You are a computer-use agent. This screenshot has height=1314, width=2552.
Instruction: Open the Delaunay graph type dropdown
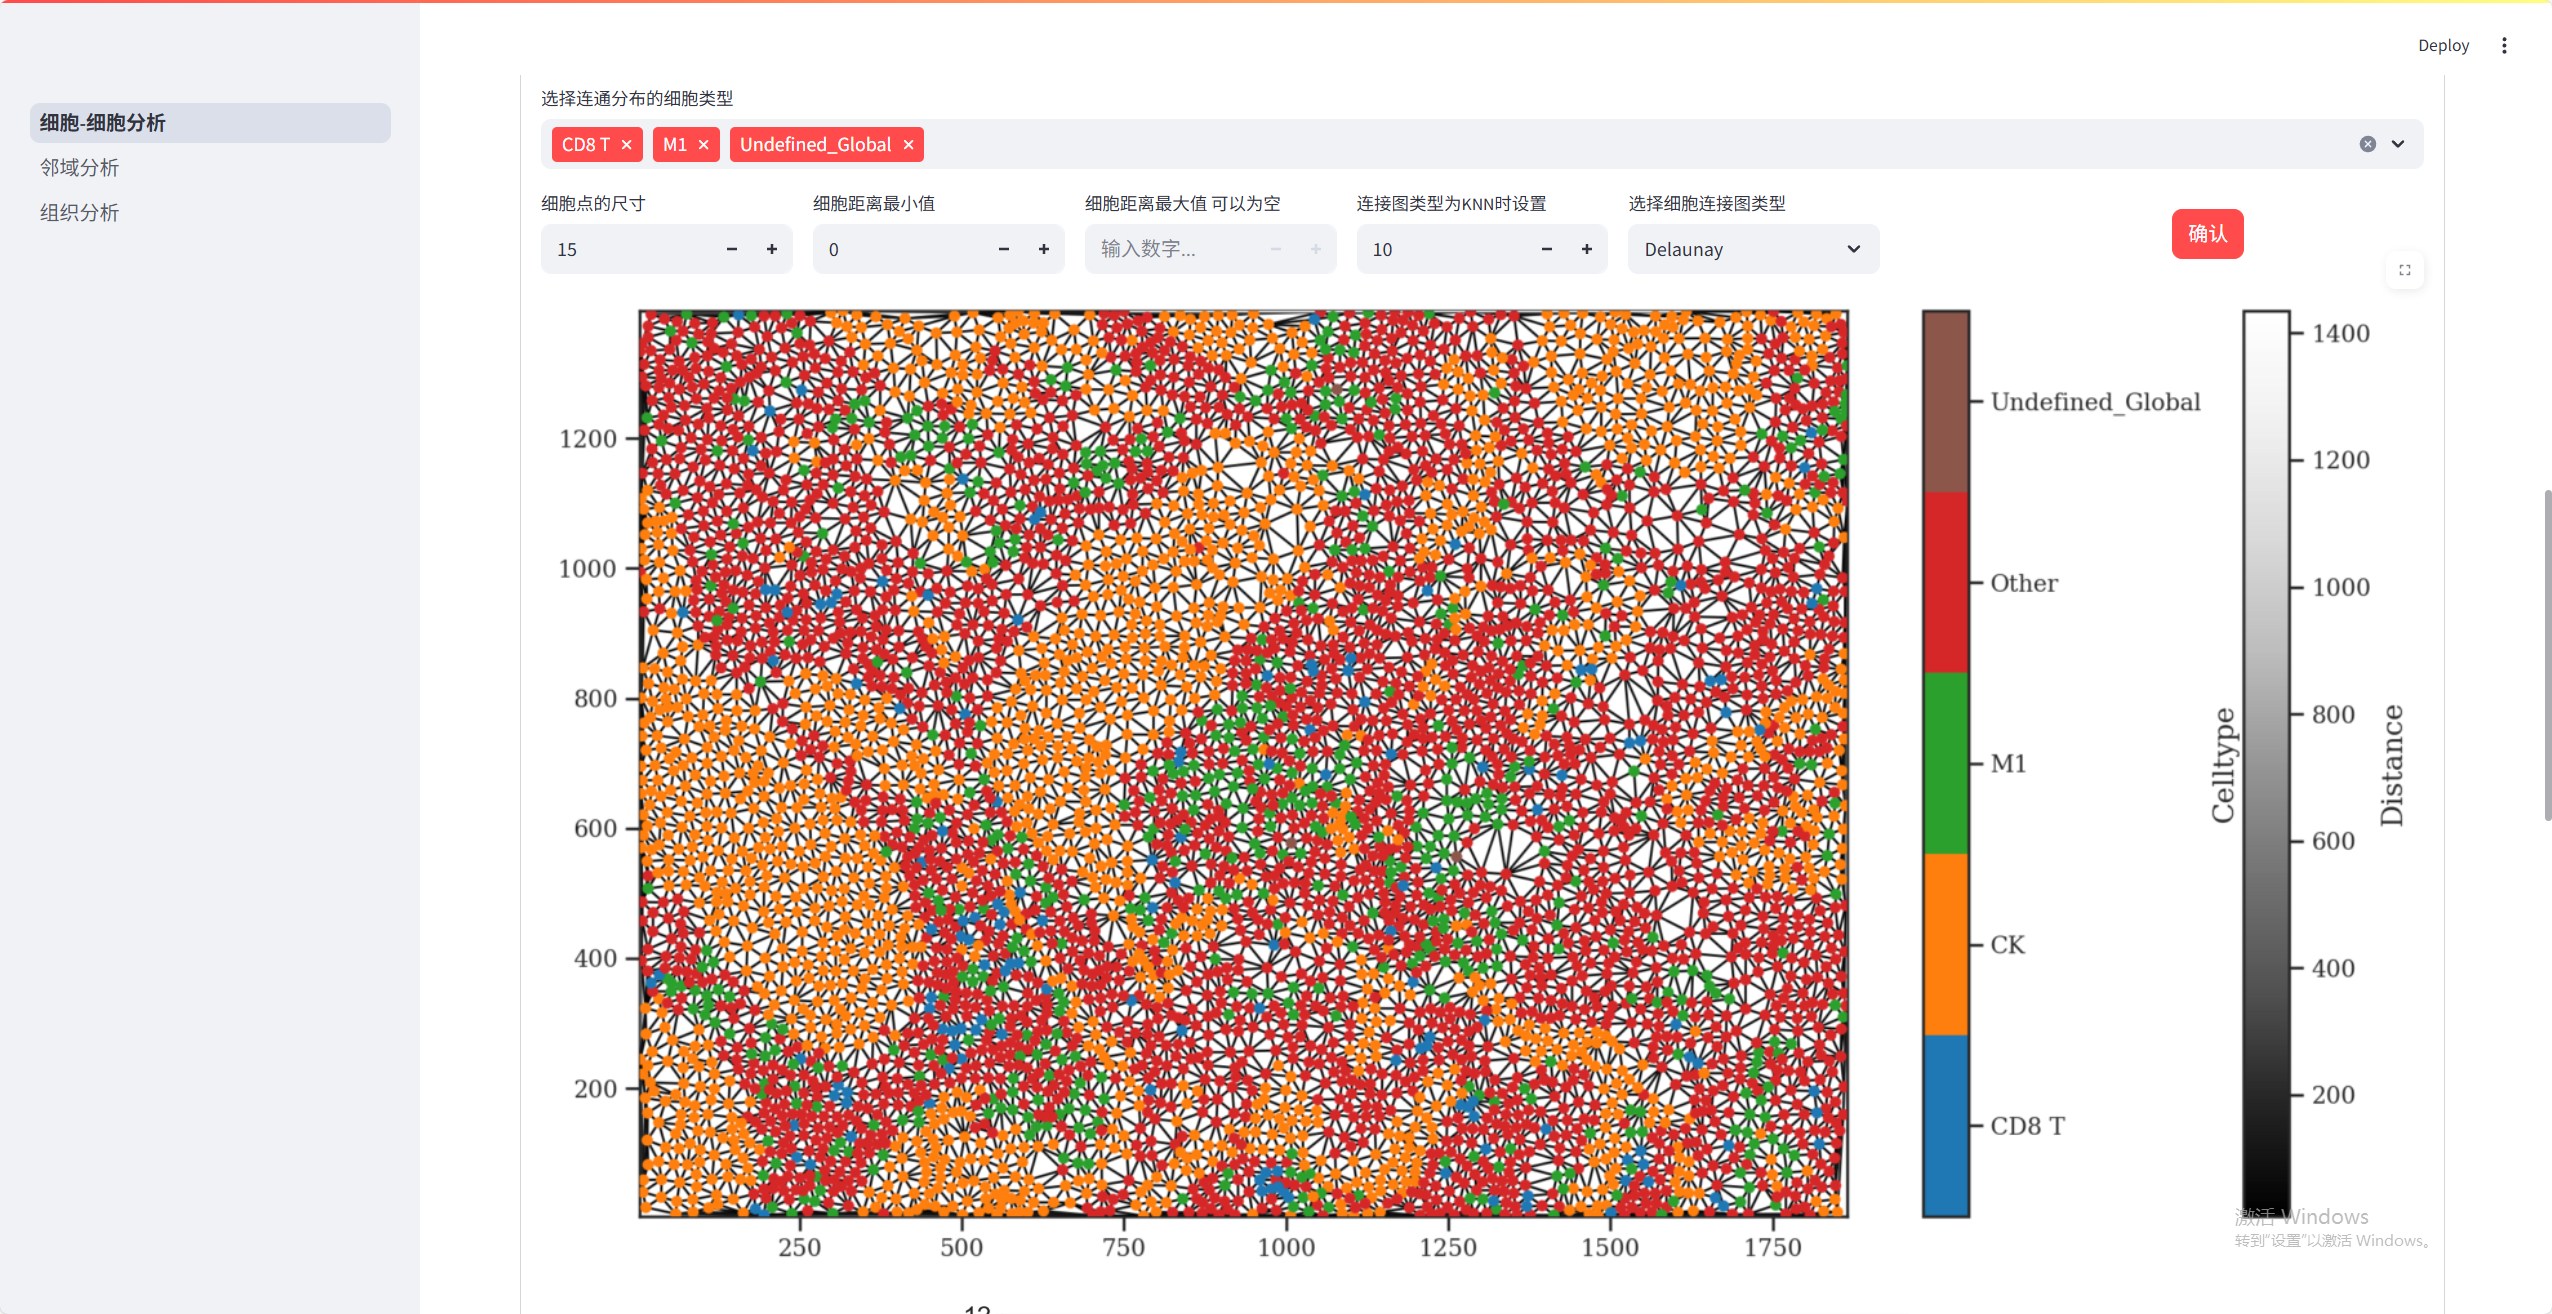click(x=1753, y=249)
